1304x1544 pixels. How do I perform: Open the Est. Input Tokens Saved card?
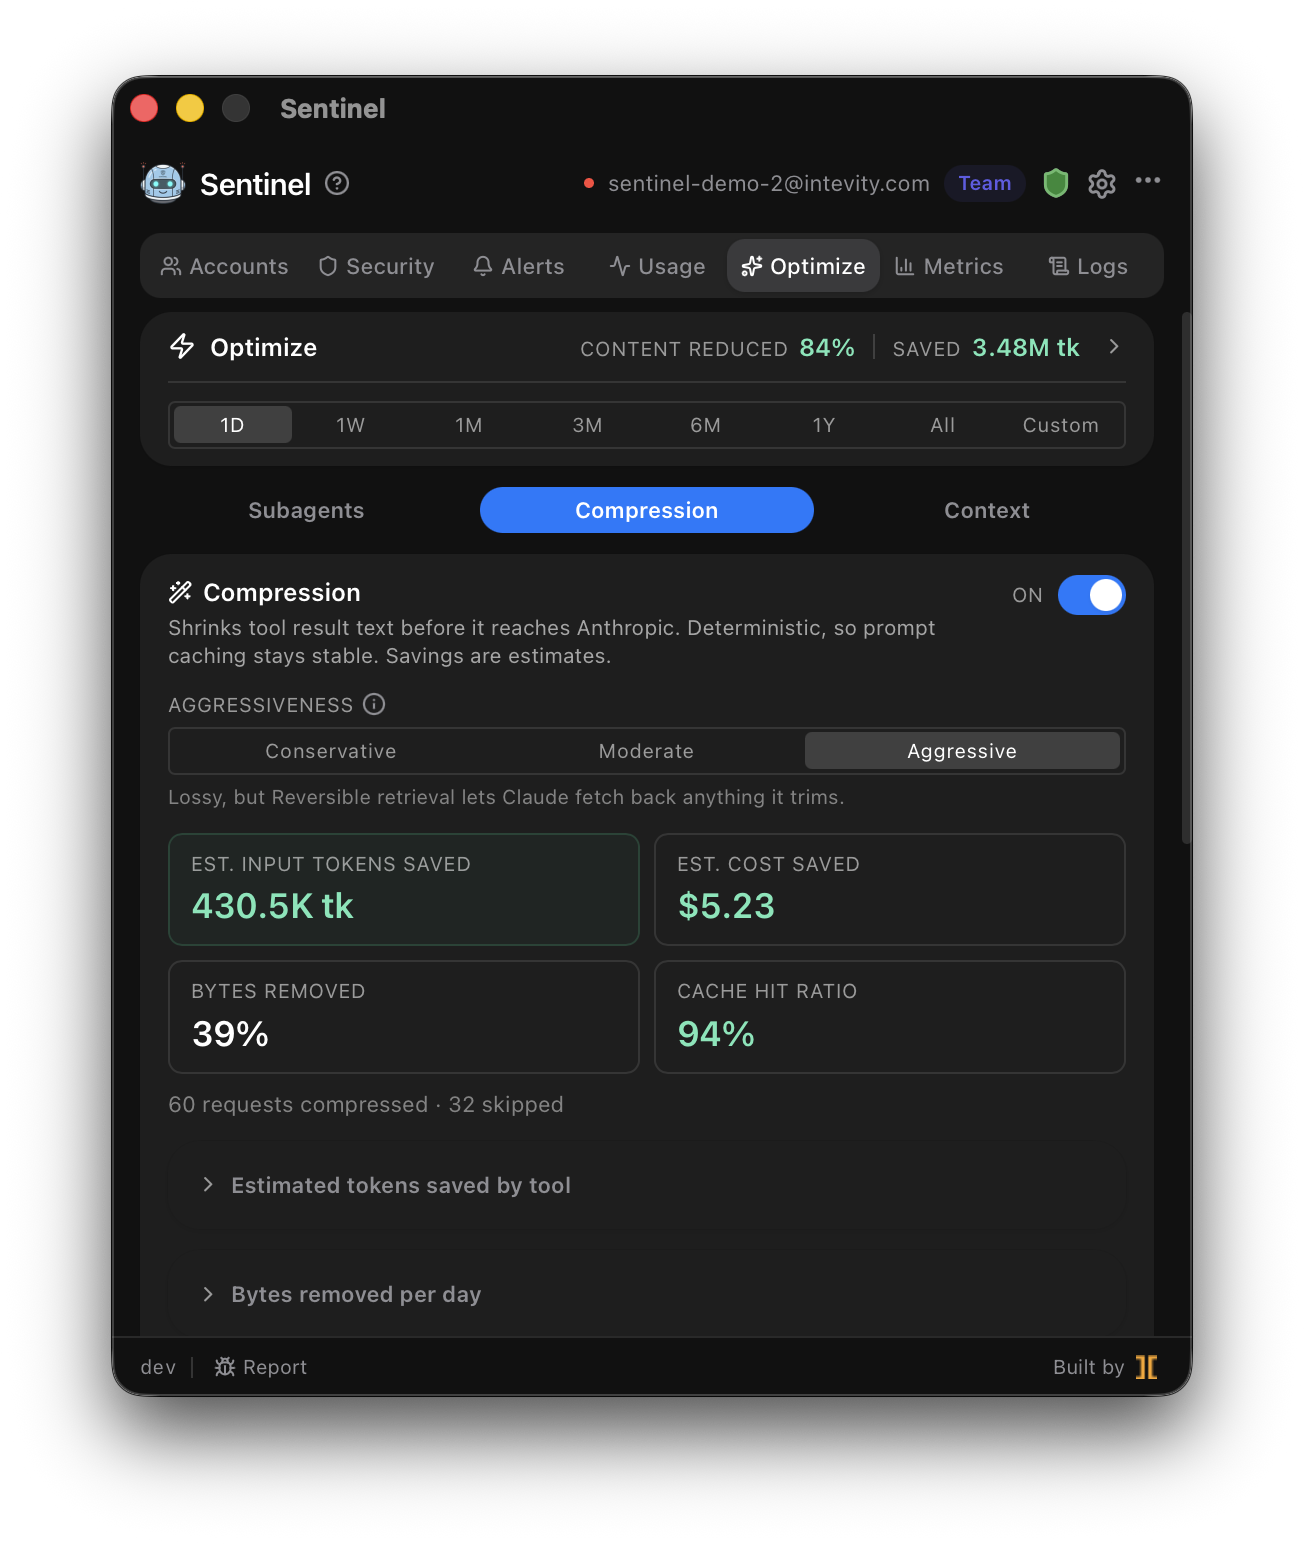click(404, 889)
